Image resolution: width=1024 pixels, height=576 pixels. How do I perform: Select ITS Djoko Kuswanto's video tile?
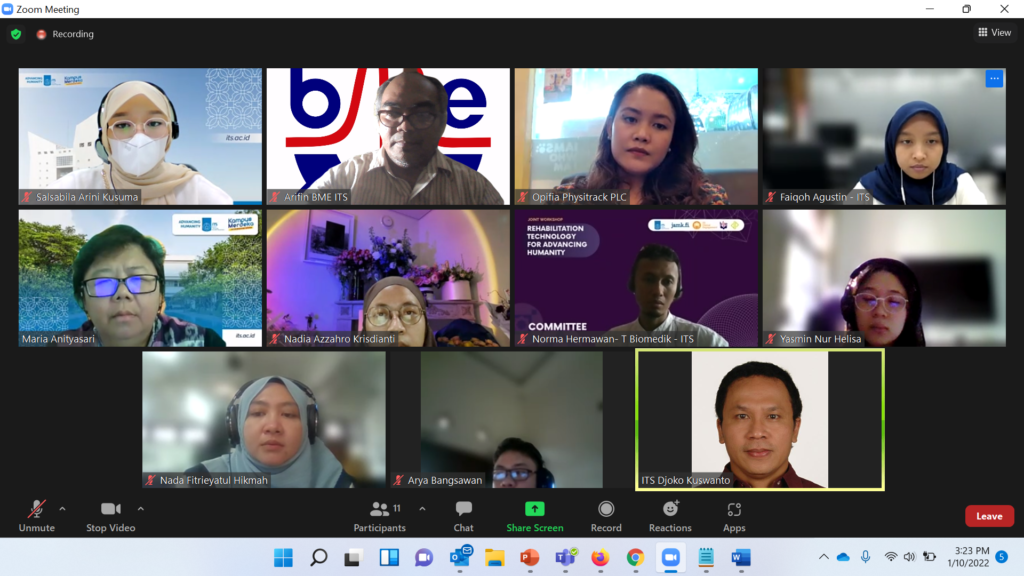(760, 420)
